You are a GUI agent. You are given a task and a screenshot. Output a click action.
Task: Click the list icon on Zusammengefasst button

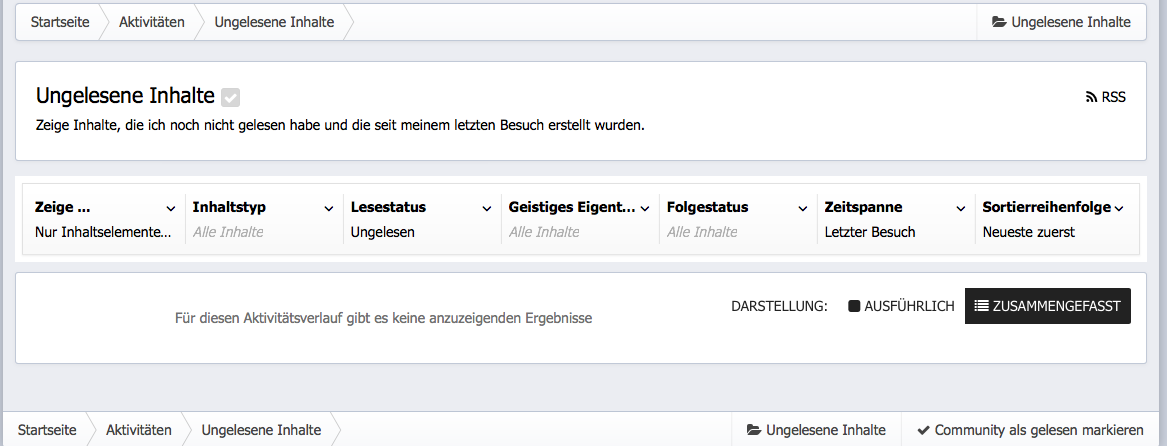click(982, 306)
